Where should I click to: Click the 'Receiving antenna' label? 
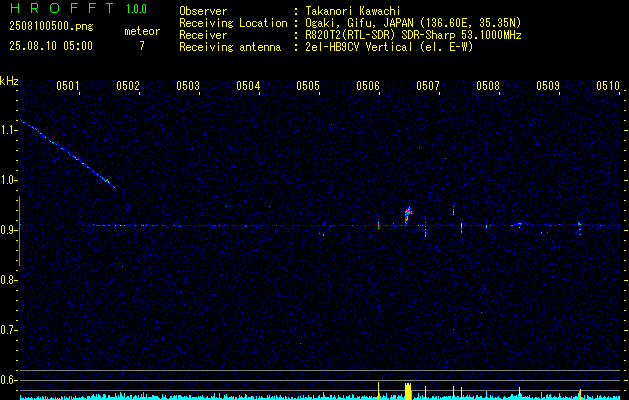click(x=230, y=47)
